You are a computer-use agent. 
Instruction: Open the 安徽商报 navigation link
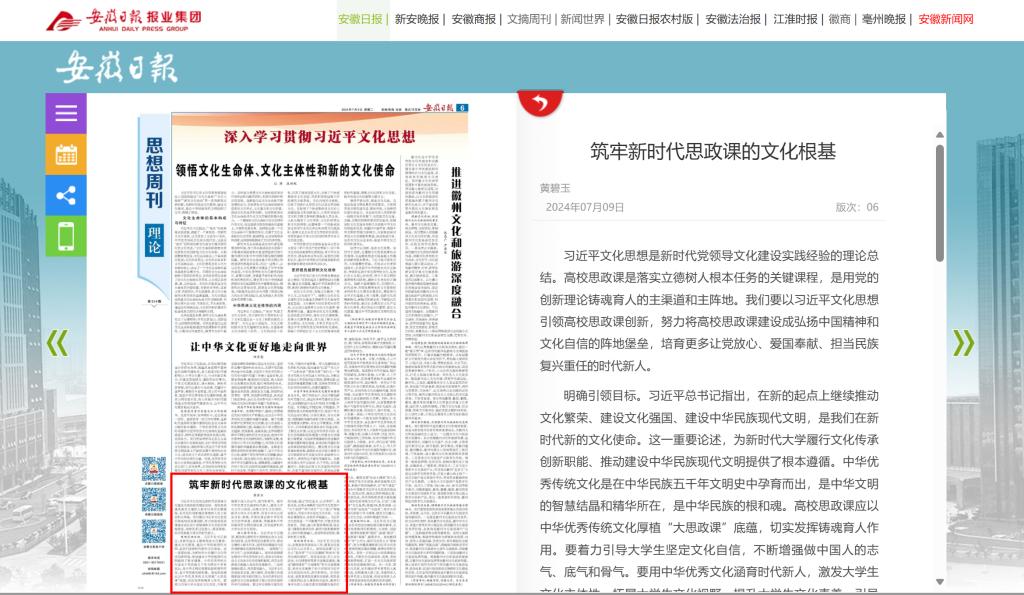473,19
